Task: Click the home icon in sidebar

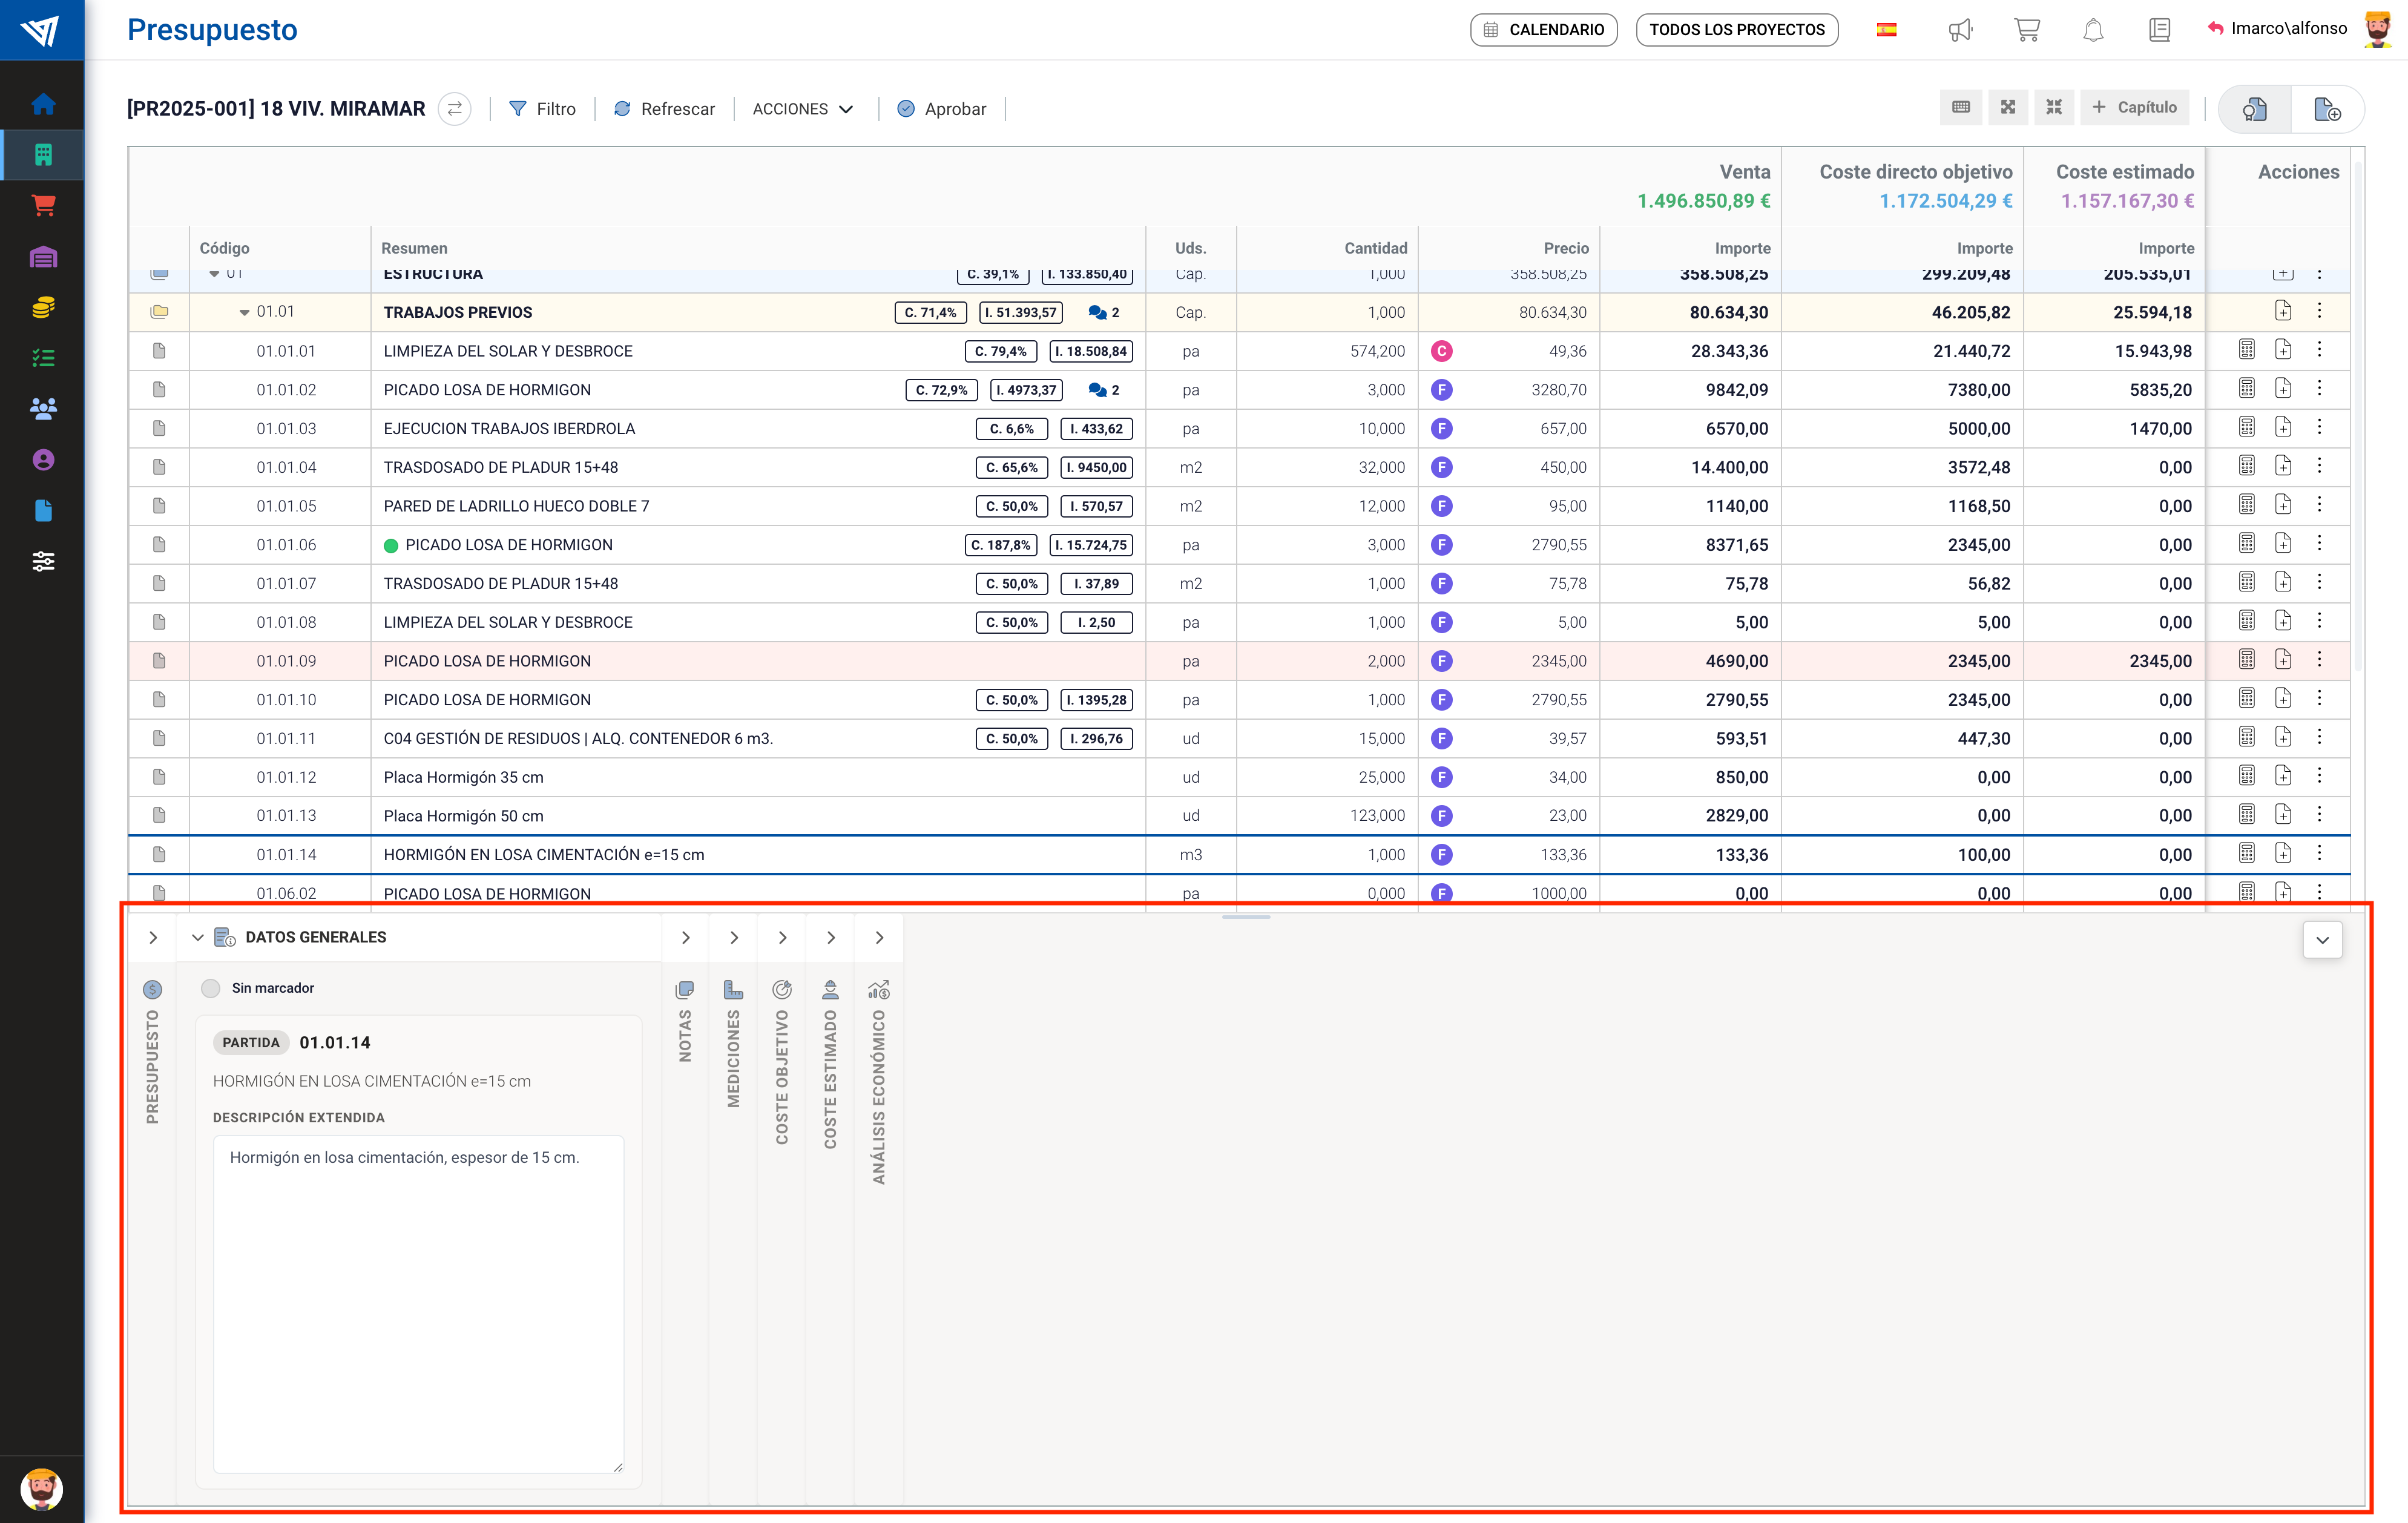Action: (x=43, y=104)
